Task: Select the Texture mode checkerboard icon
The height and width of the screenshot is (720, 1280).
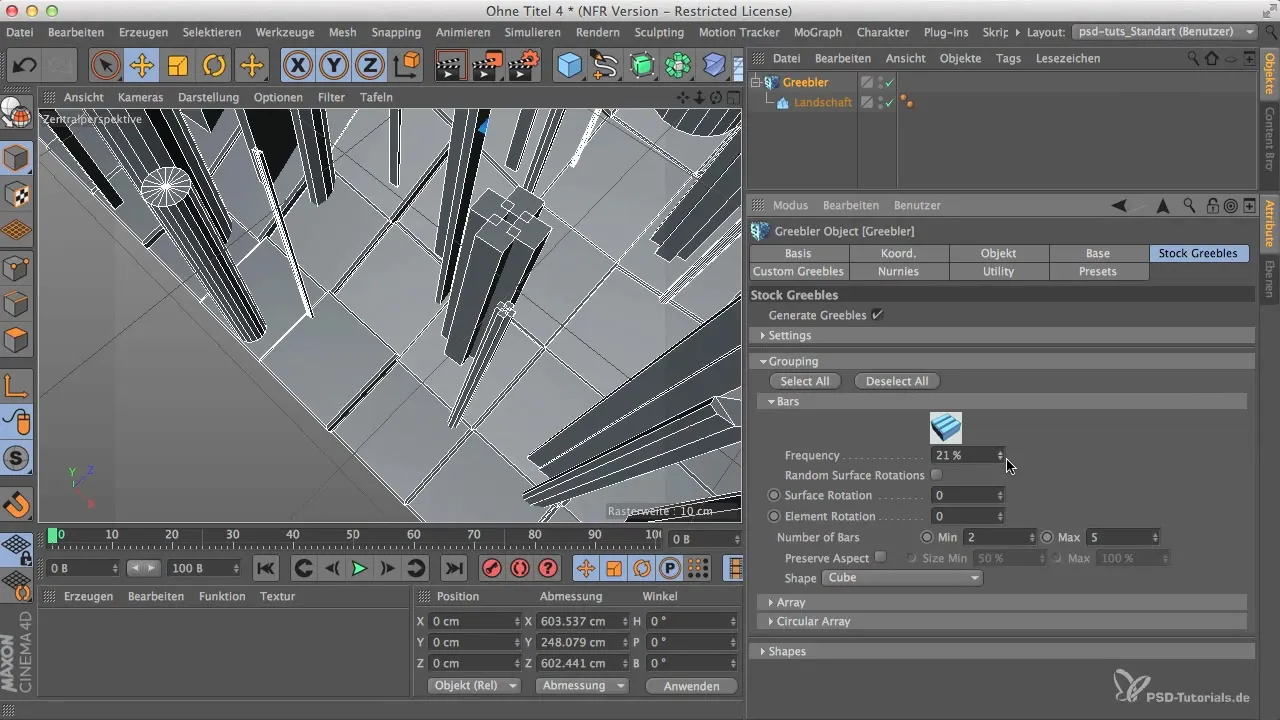Action: [17, 194]
